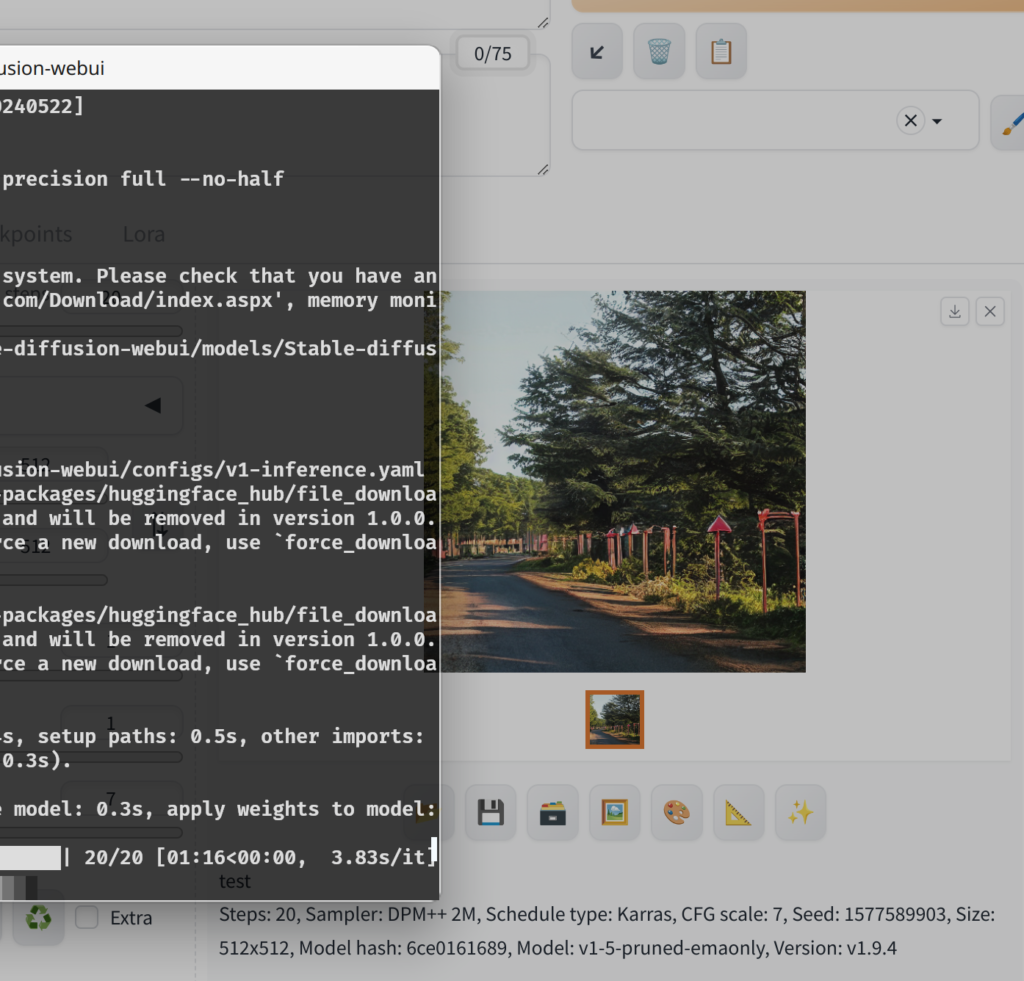Viewport: 1024px width, 981px height.
Task: Click the terminal line 'precision full --no-half'
Action: point(143,179)
